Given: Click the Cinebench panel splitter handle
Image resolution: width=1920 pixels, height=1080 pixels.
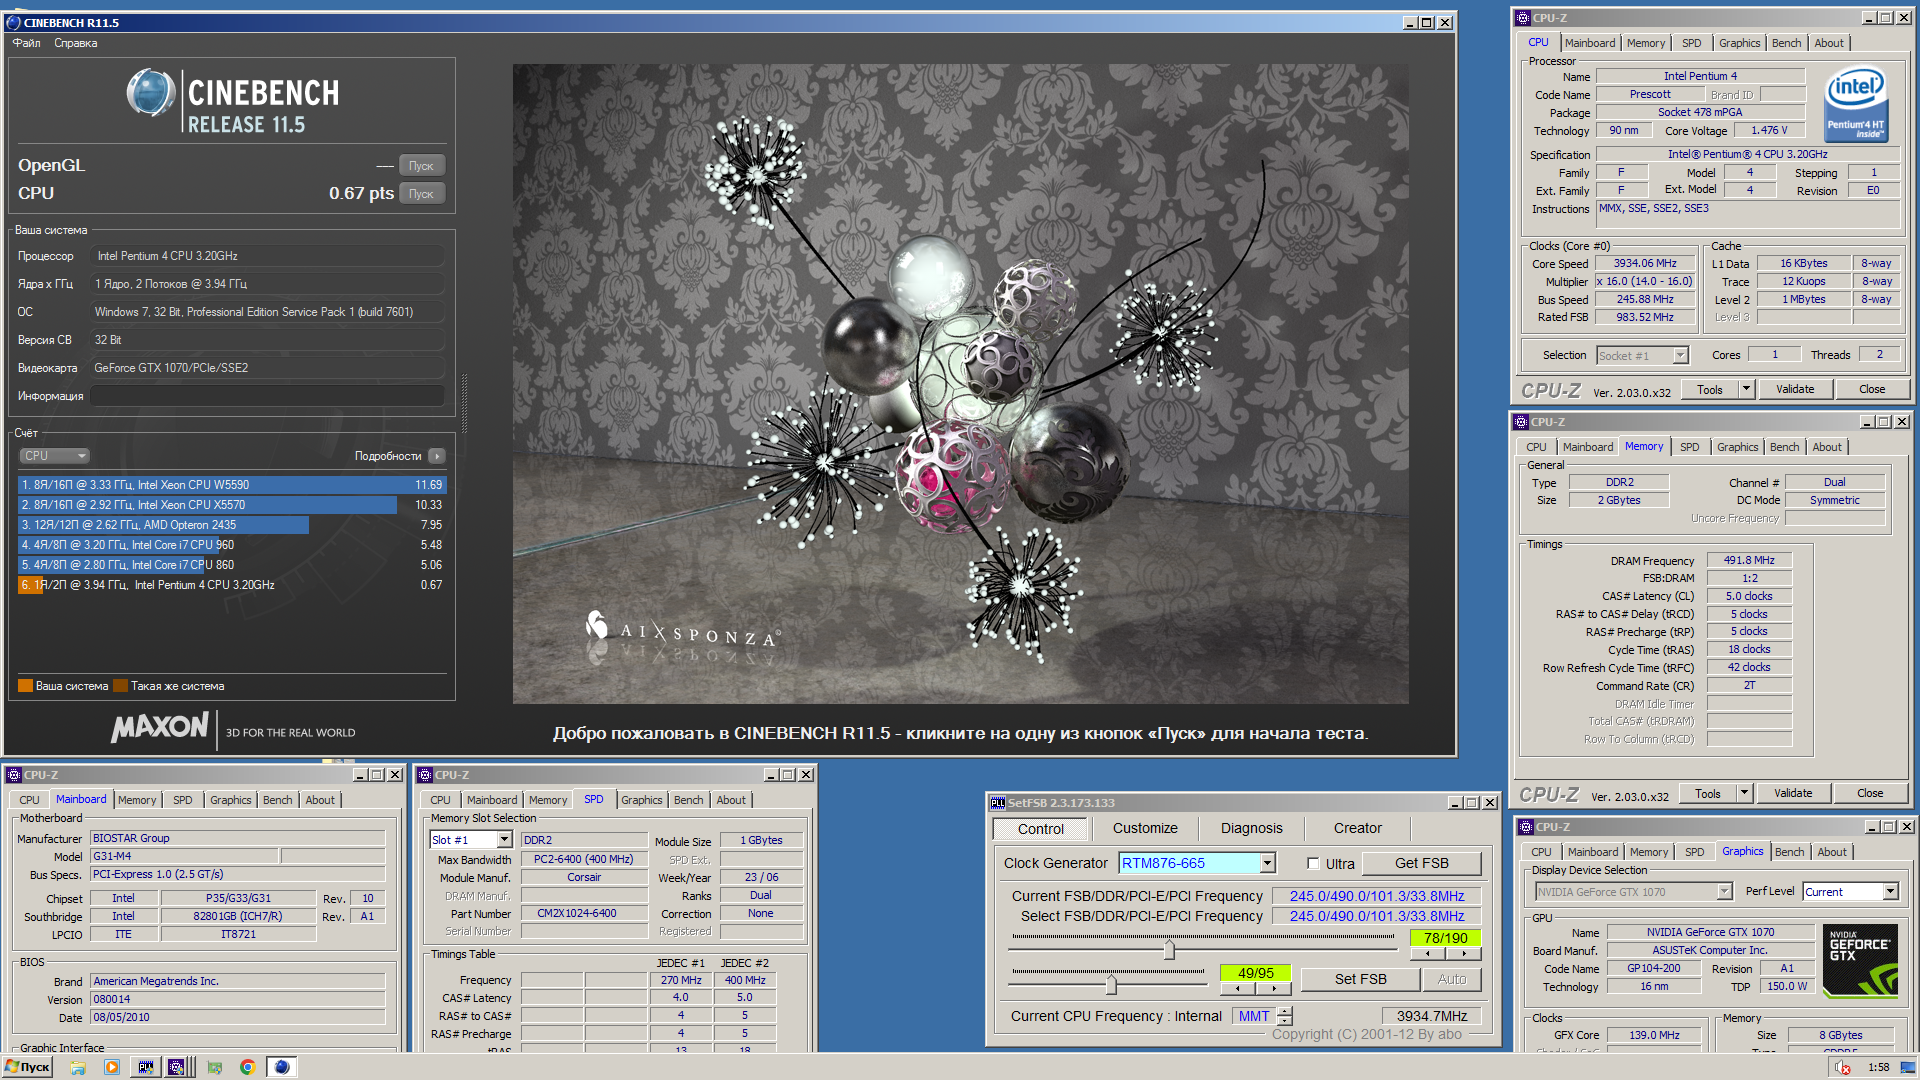Looking at the screenshot, I should (x=464, y=404).
